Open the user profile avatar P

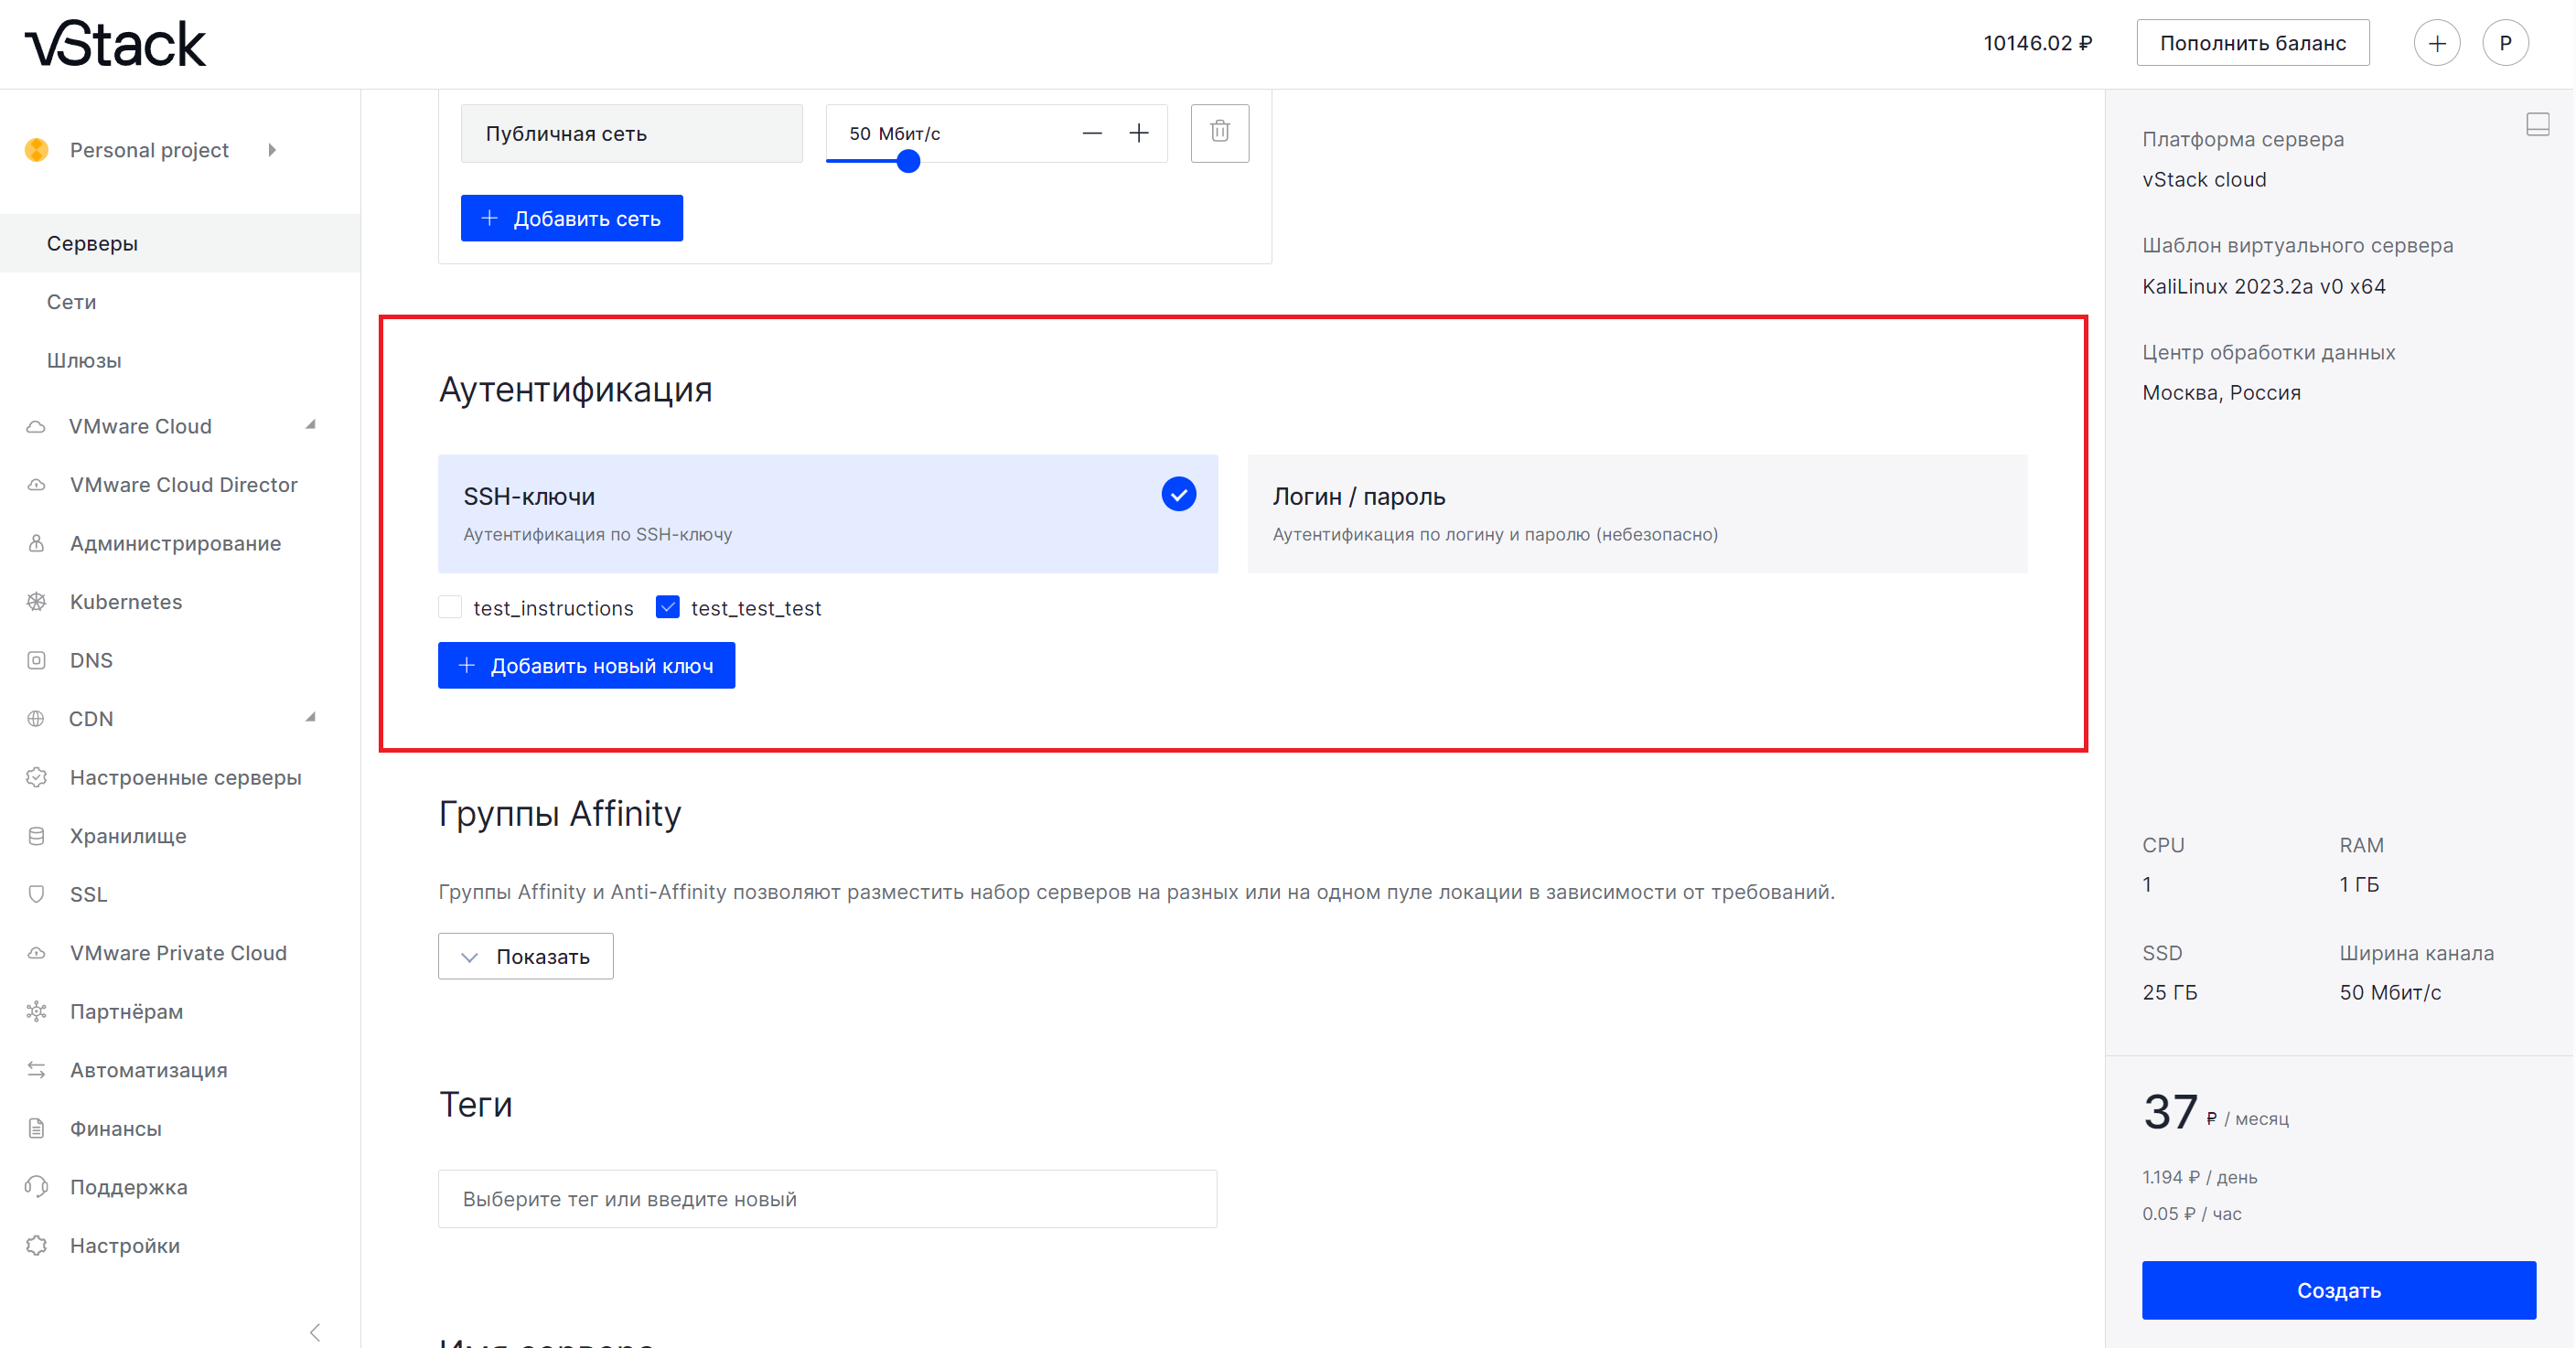(x=2504, y=43)
